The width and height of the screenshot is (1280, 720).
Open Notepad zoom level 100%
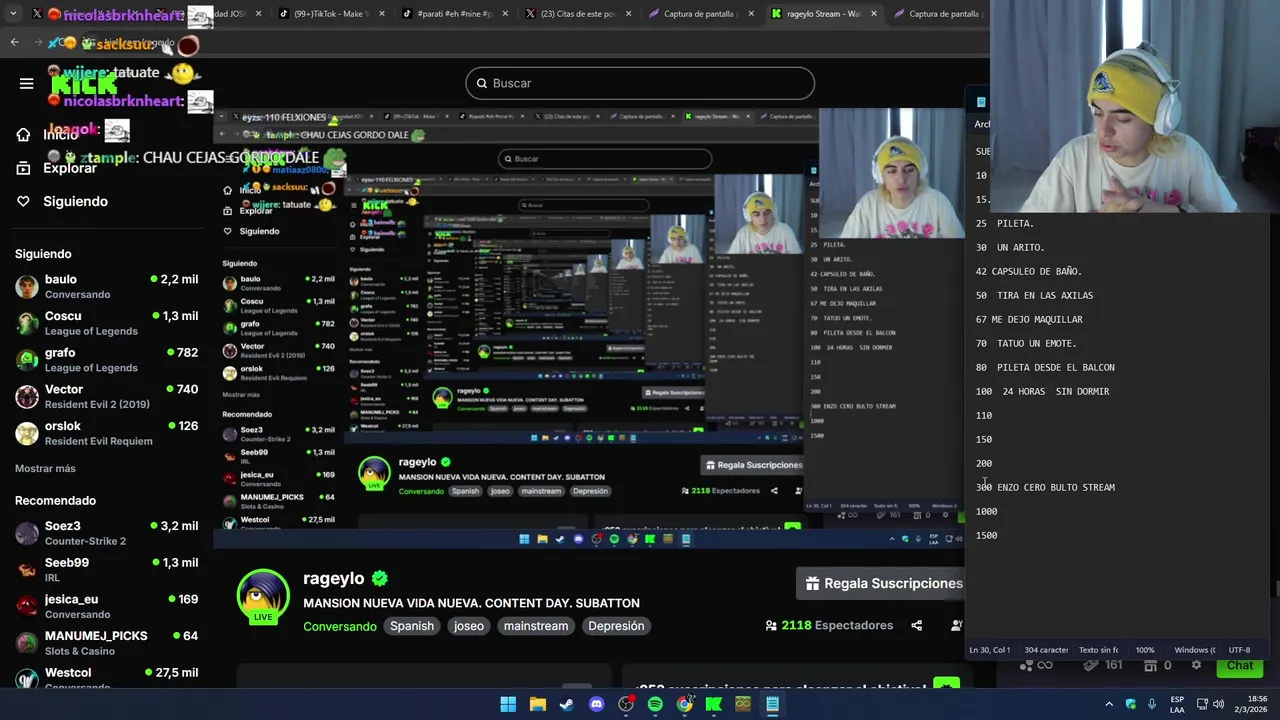(x=1145, y=650)
